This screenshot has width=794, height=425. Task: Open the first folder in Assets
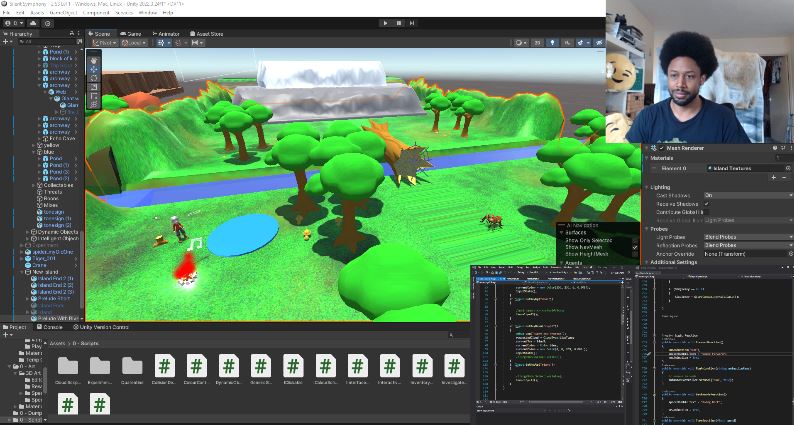click(67, 366)
